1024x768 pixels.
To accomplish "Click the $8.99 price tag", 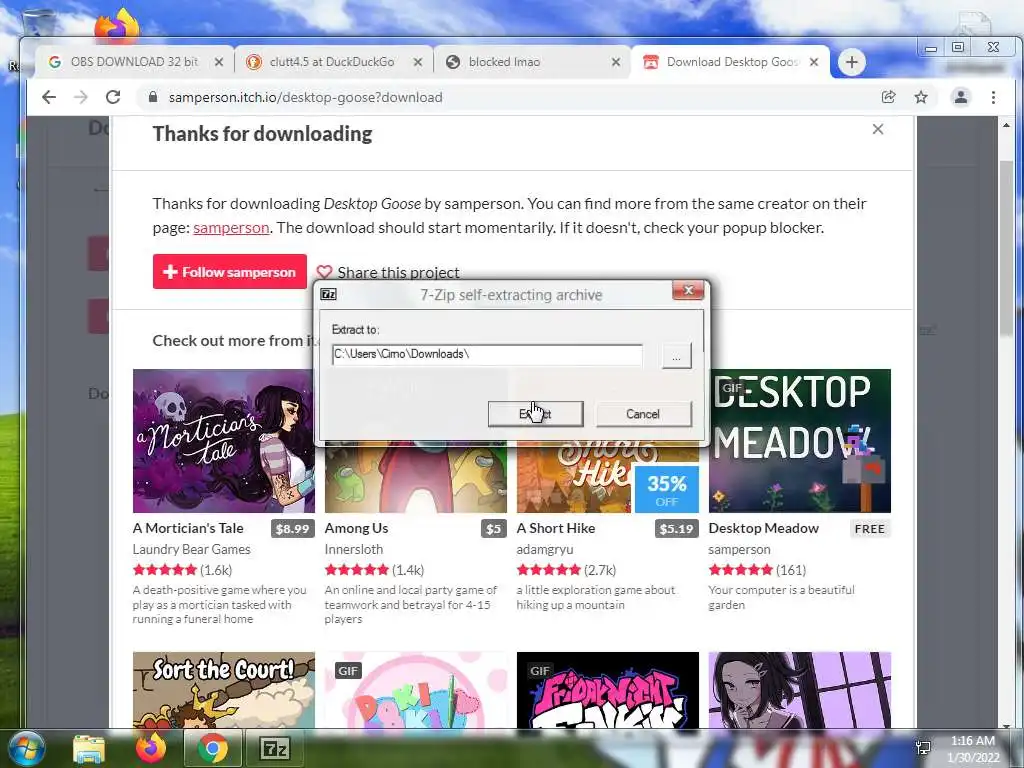I will coord(293,529).
